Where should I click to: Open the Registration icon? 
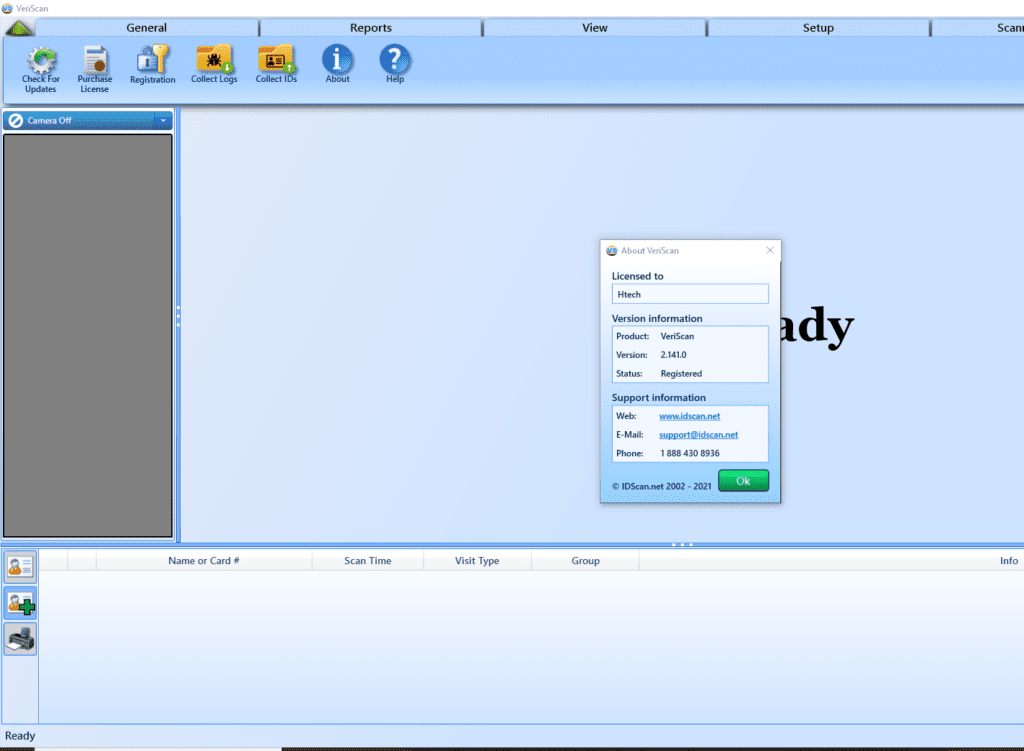coord(152,62)
